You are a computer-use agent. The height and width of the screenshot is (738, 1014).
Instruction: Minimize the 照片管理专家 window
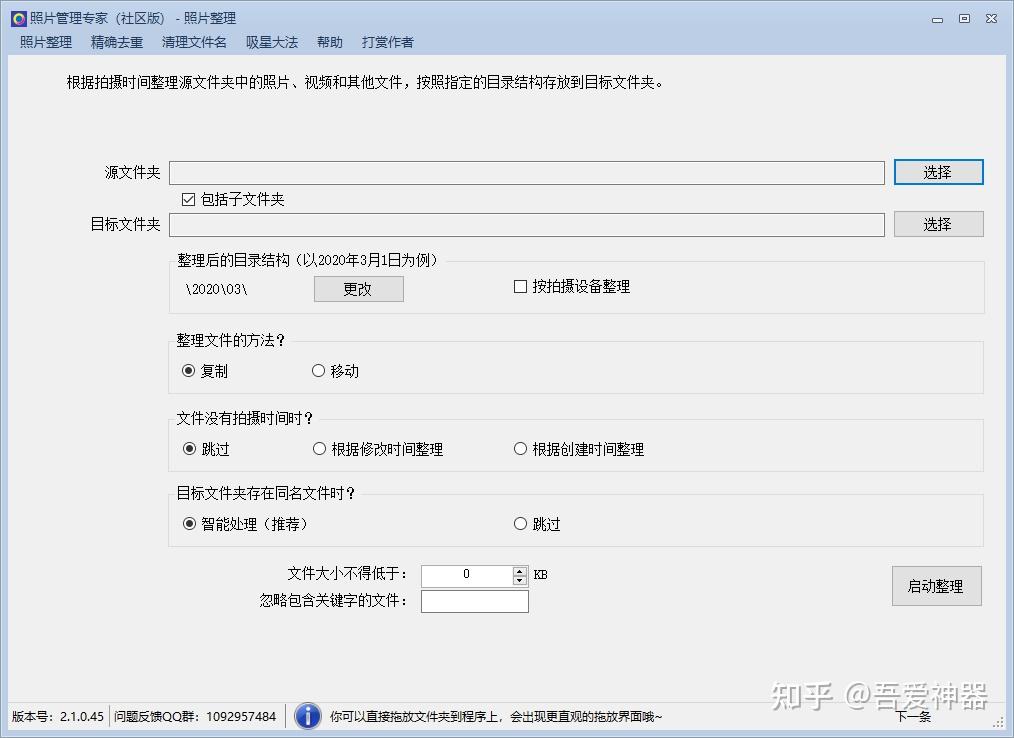pyautogui.click(x=937, y=19)
